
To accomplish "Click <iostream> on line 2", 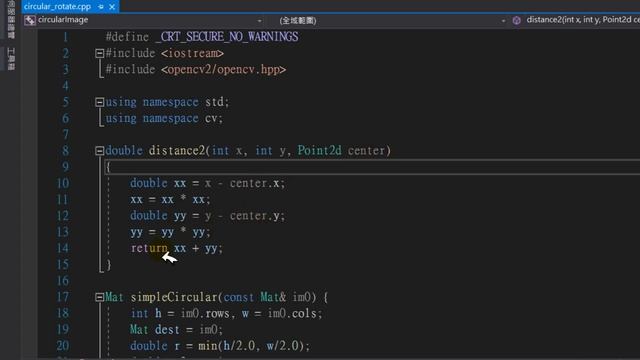I will 192,53.
